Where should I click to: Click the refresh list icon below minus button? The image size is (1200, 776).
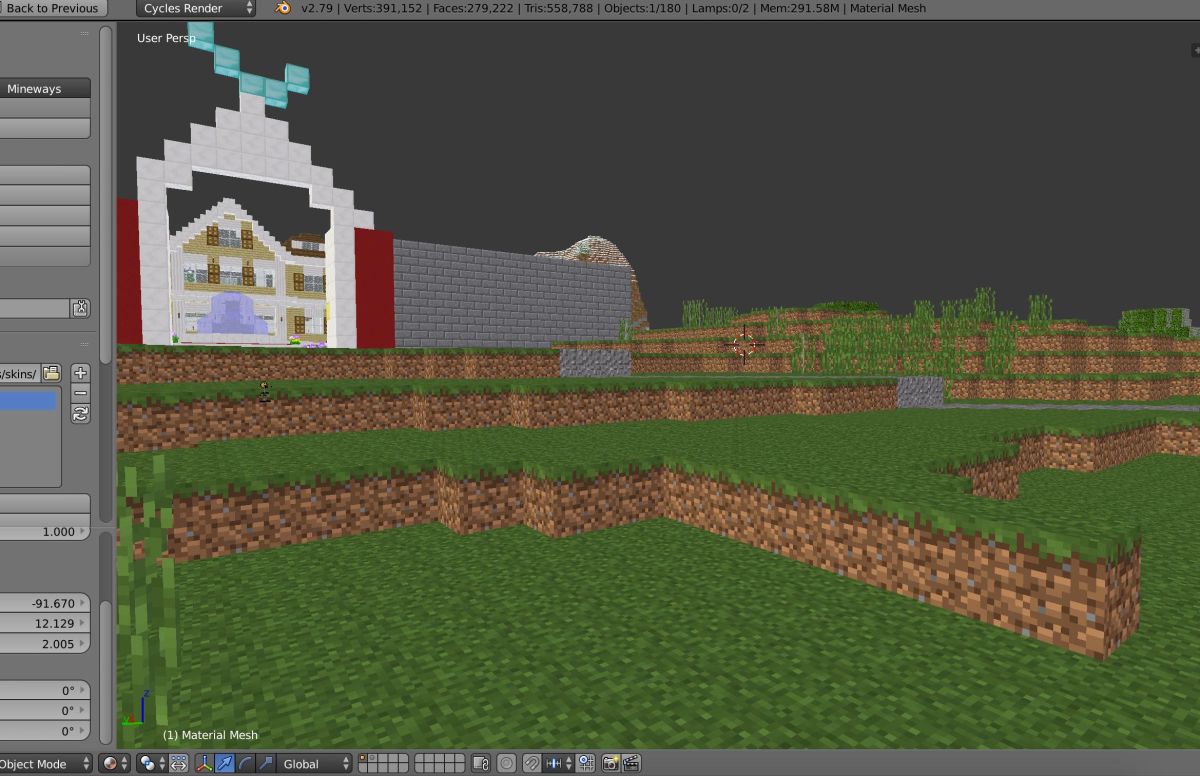tap(81, 413)
